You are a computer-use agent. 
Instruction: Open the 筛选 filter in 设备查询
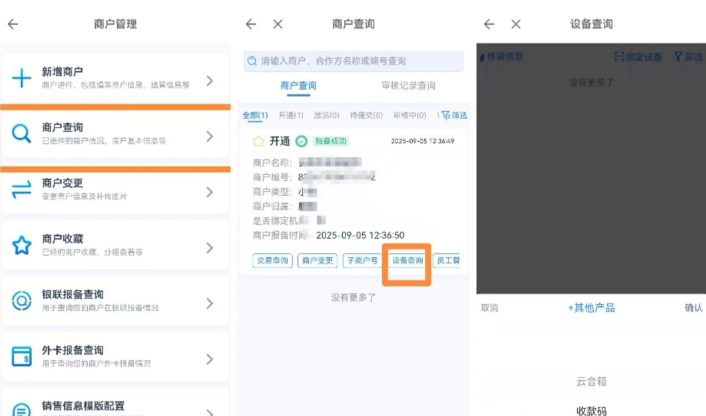tap(688, 56)
